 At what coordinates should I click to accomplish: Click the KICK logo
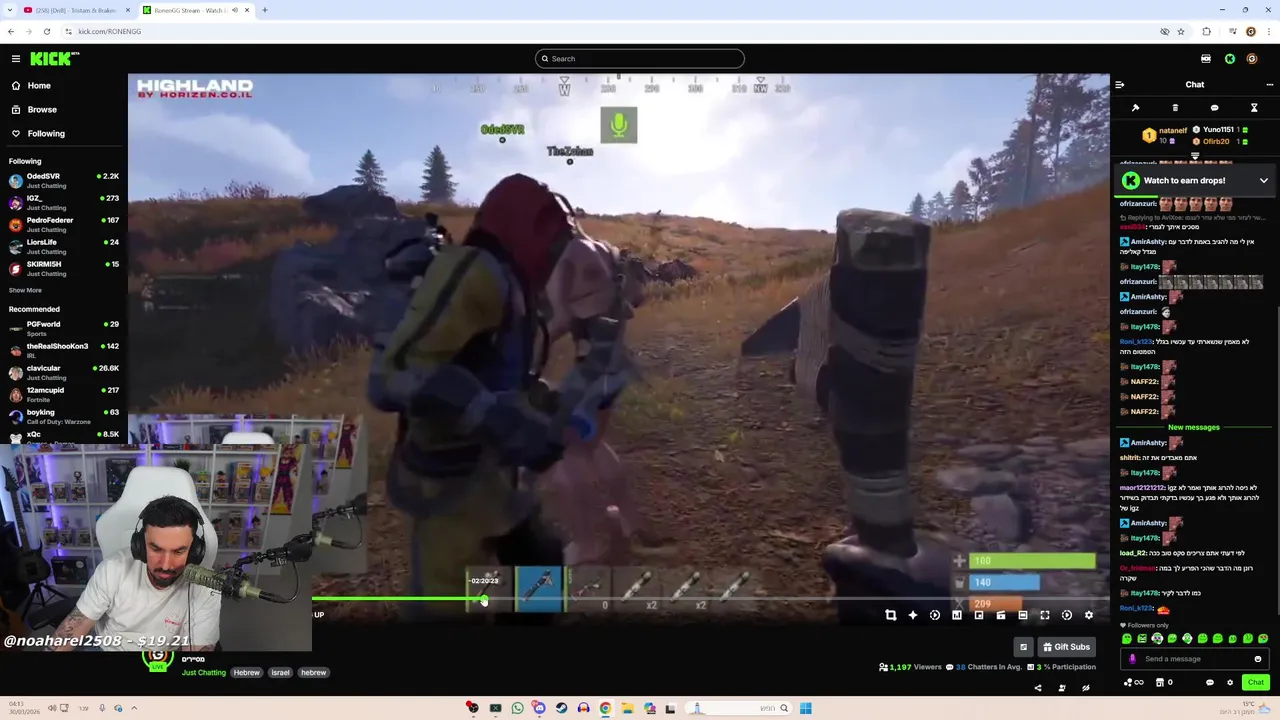[53, 59]
